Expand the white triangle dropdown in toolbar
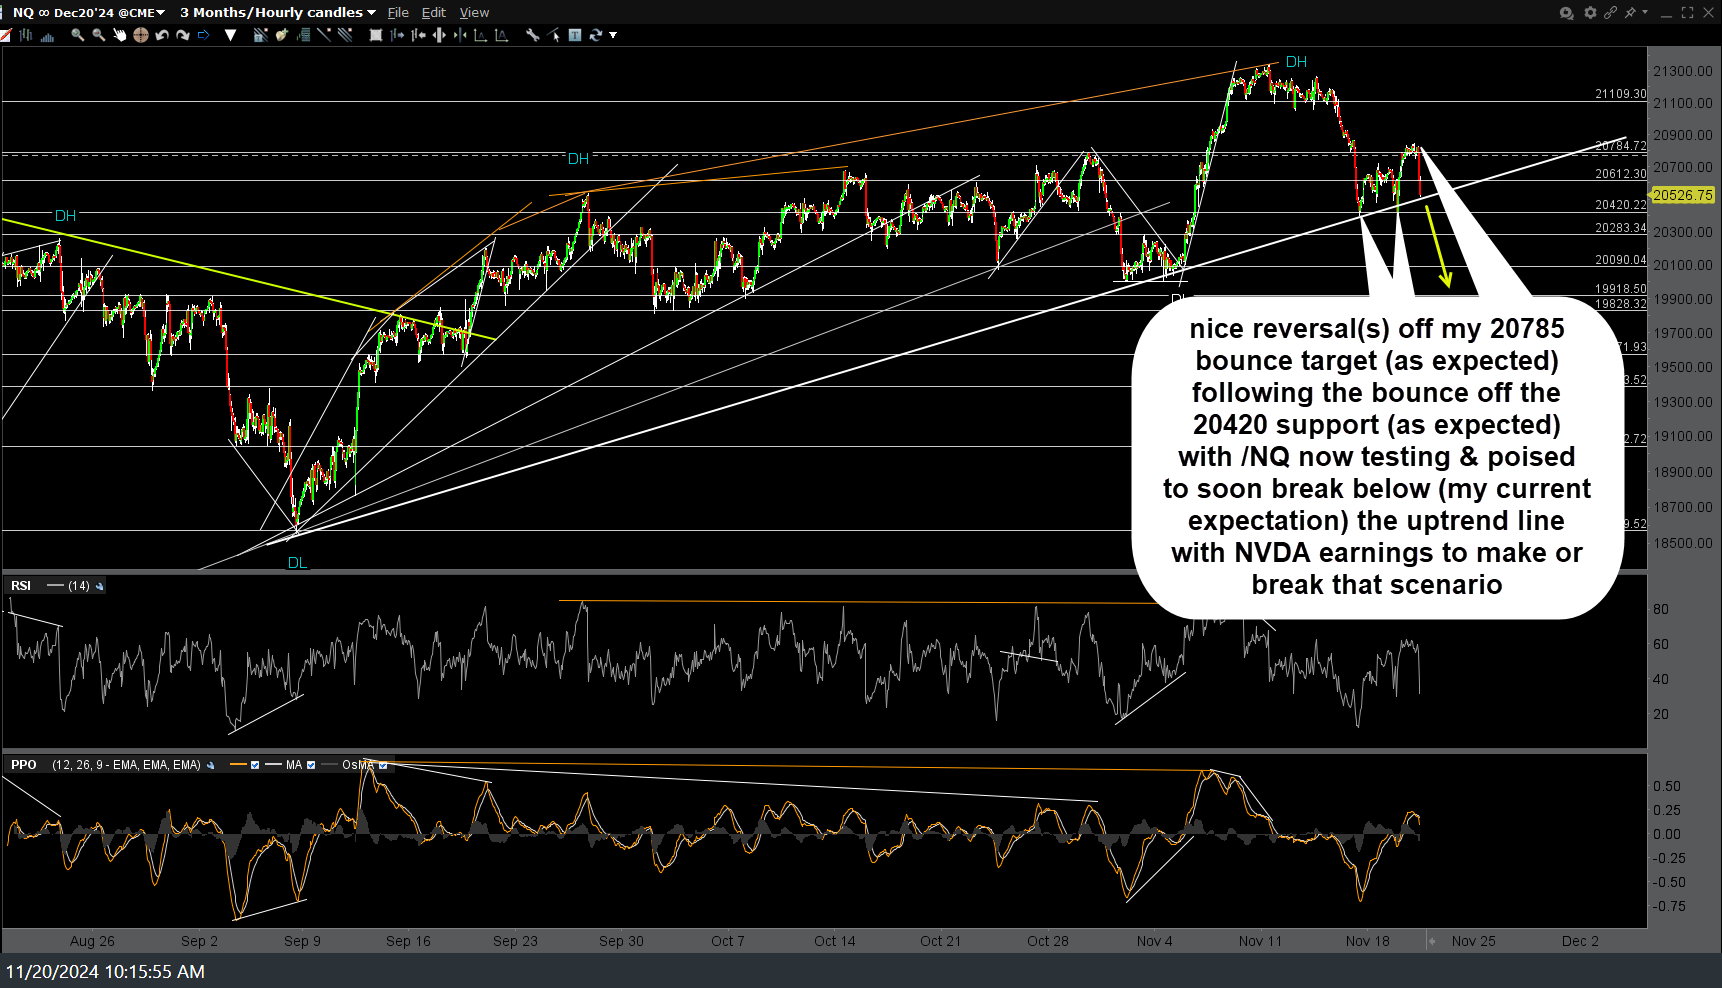The height and width of the screenshot is (988, 1722). coord(231,35)
